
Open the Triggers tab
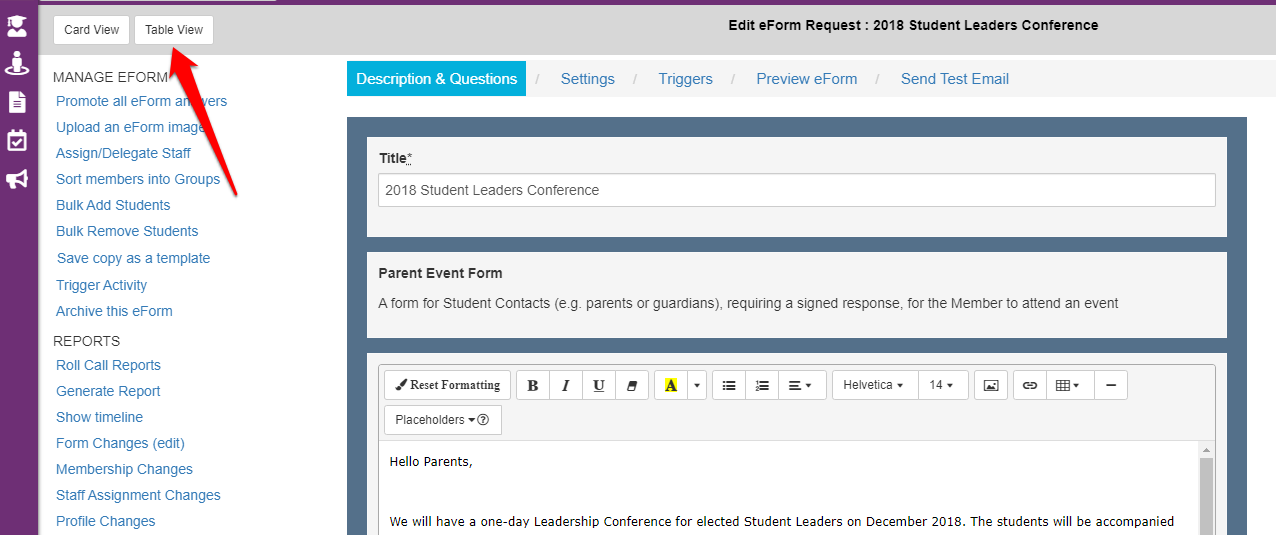point(685,79)
